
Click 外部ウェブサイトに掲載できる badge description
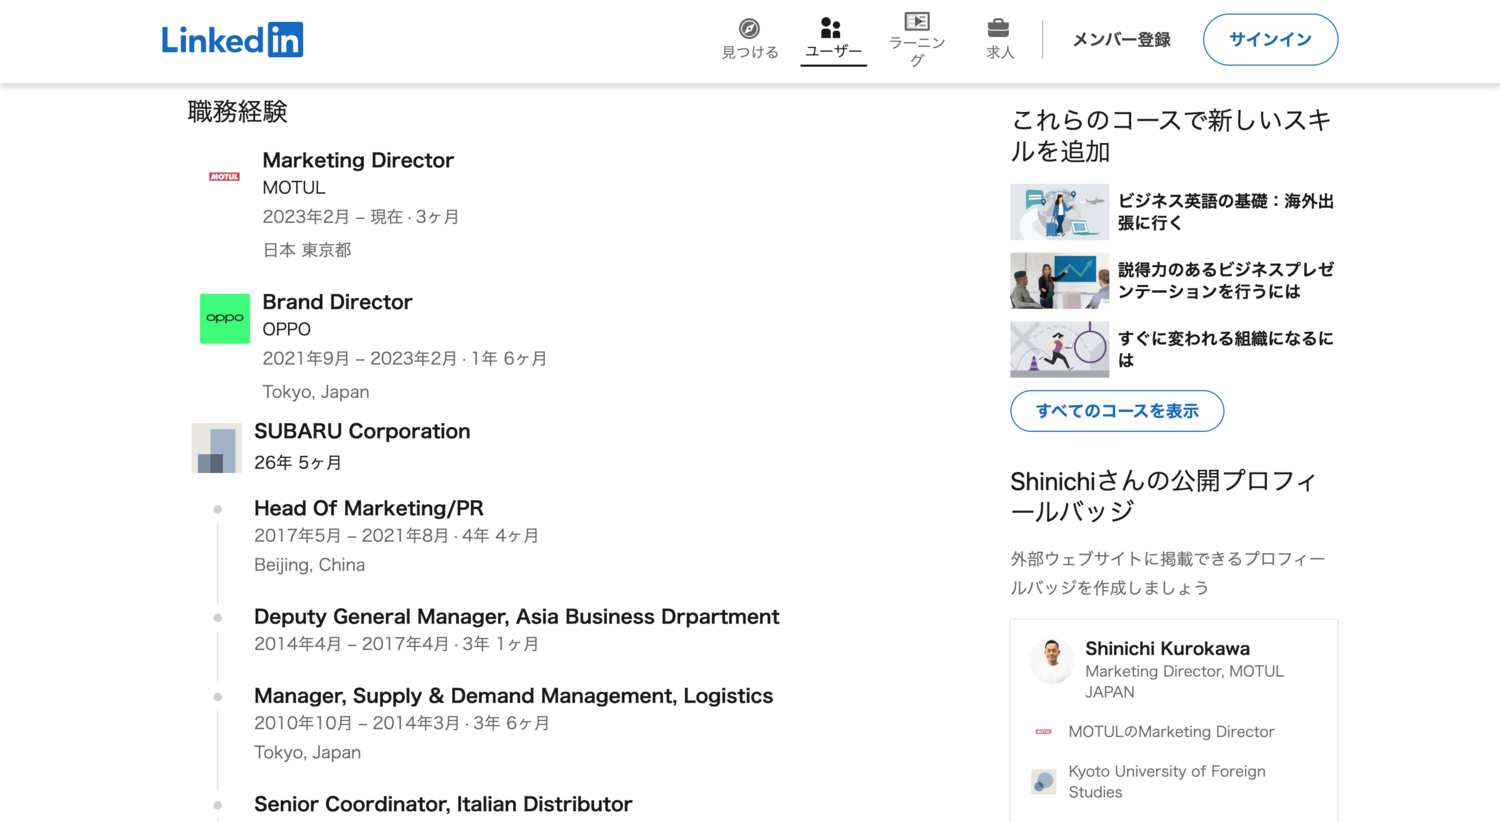(x=1168, y=573)
